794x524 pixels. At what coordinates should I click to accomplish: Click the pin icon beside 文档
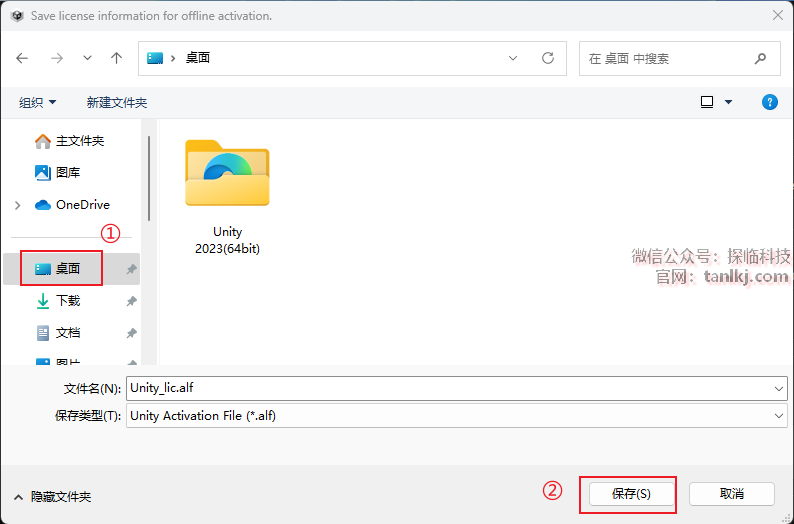coord(131,333)
